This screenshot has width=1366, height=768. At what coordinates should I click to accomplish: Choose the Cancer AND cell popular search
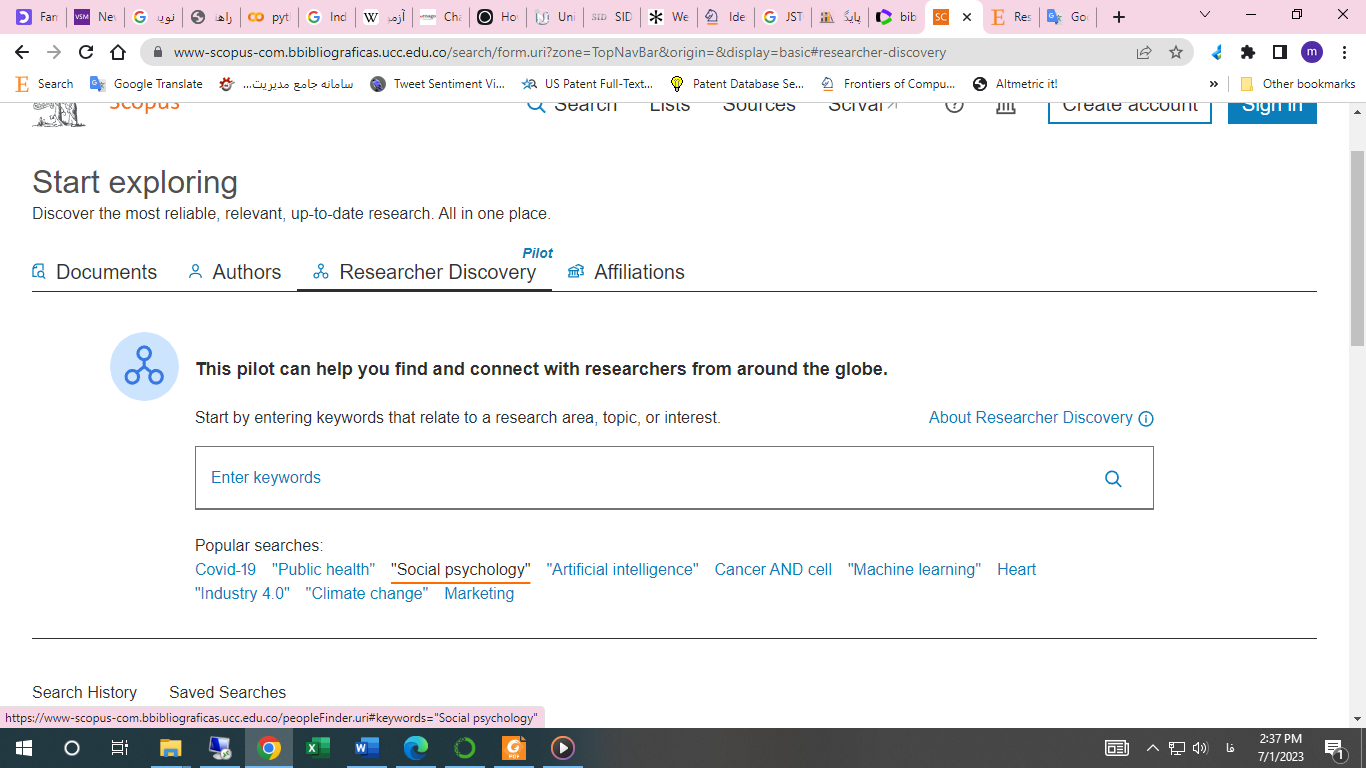point(773,569)
